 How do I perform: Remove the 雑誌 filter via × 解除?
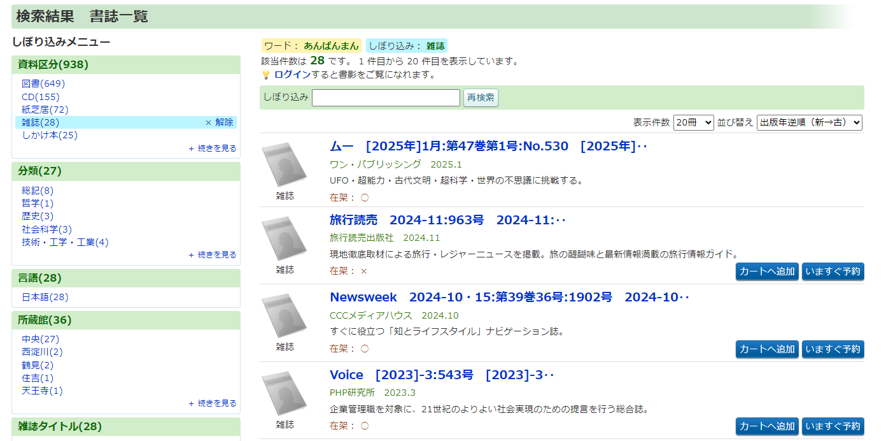pyautogui.click(x=219, y=122)
